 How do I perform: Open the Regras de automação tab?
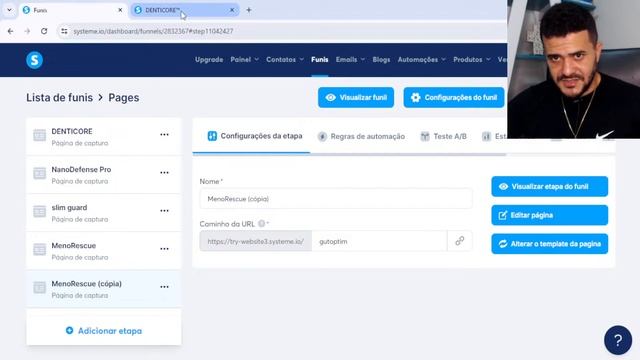tap(361, 136)
